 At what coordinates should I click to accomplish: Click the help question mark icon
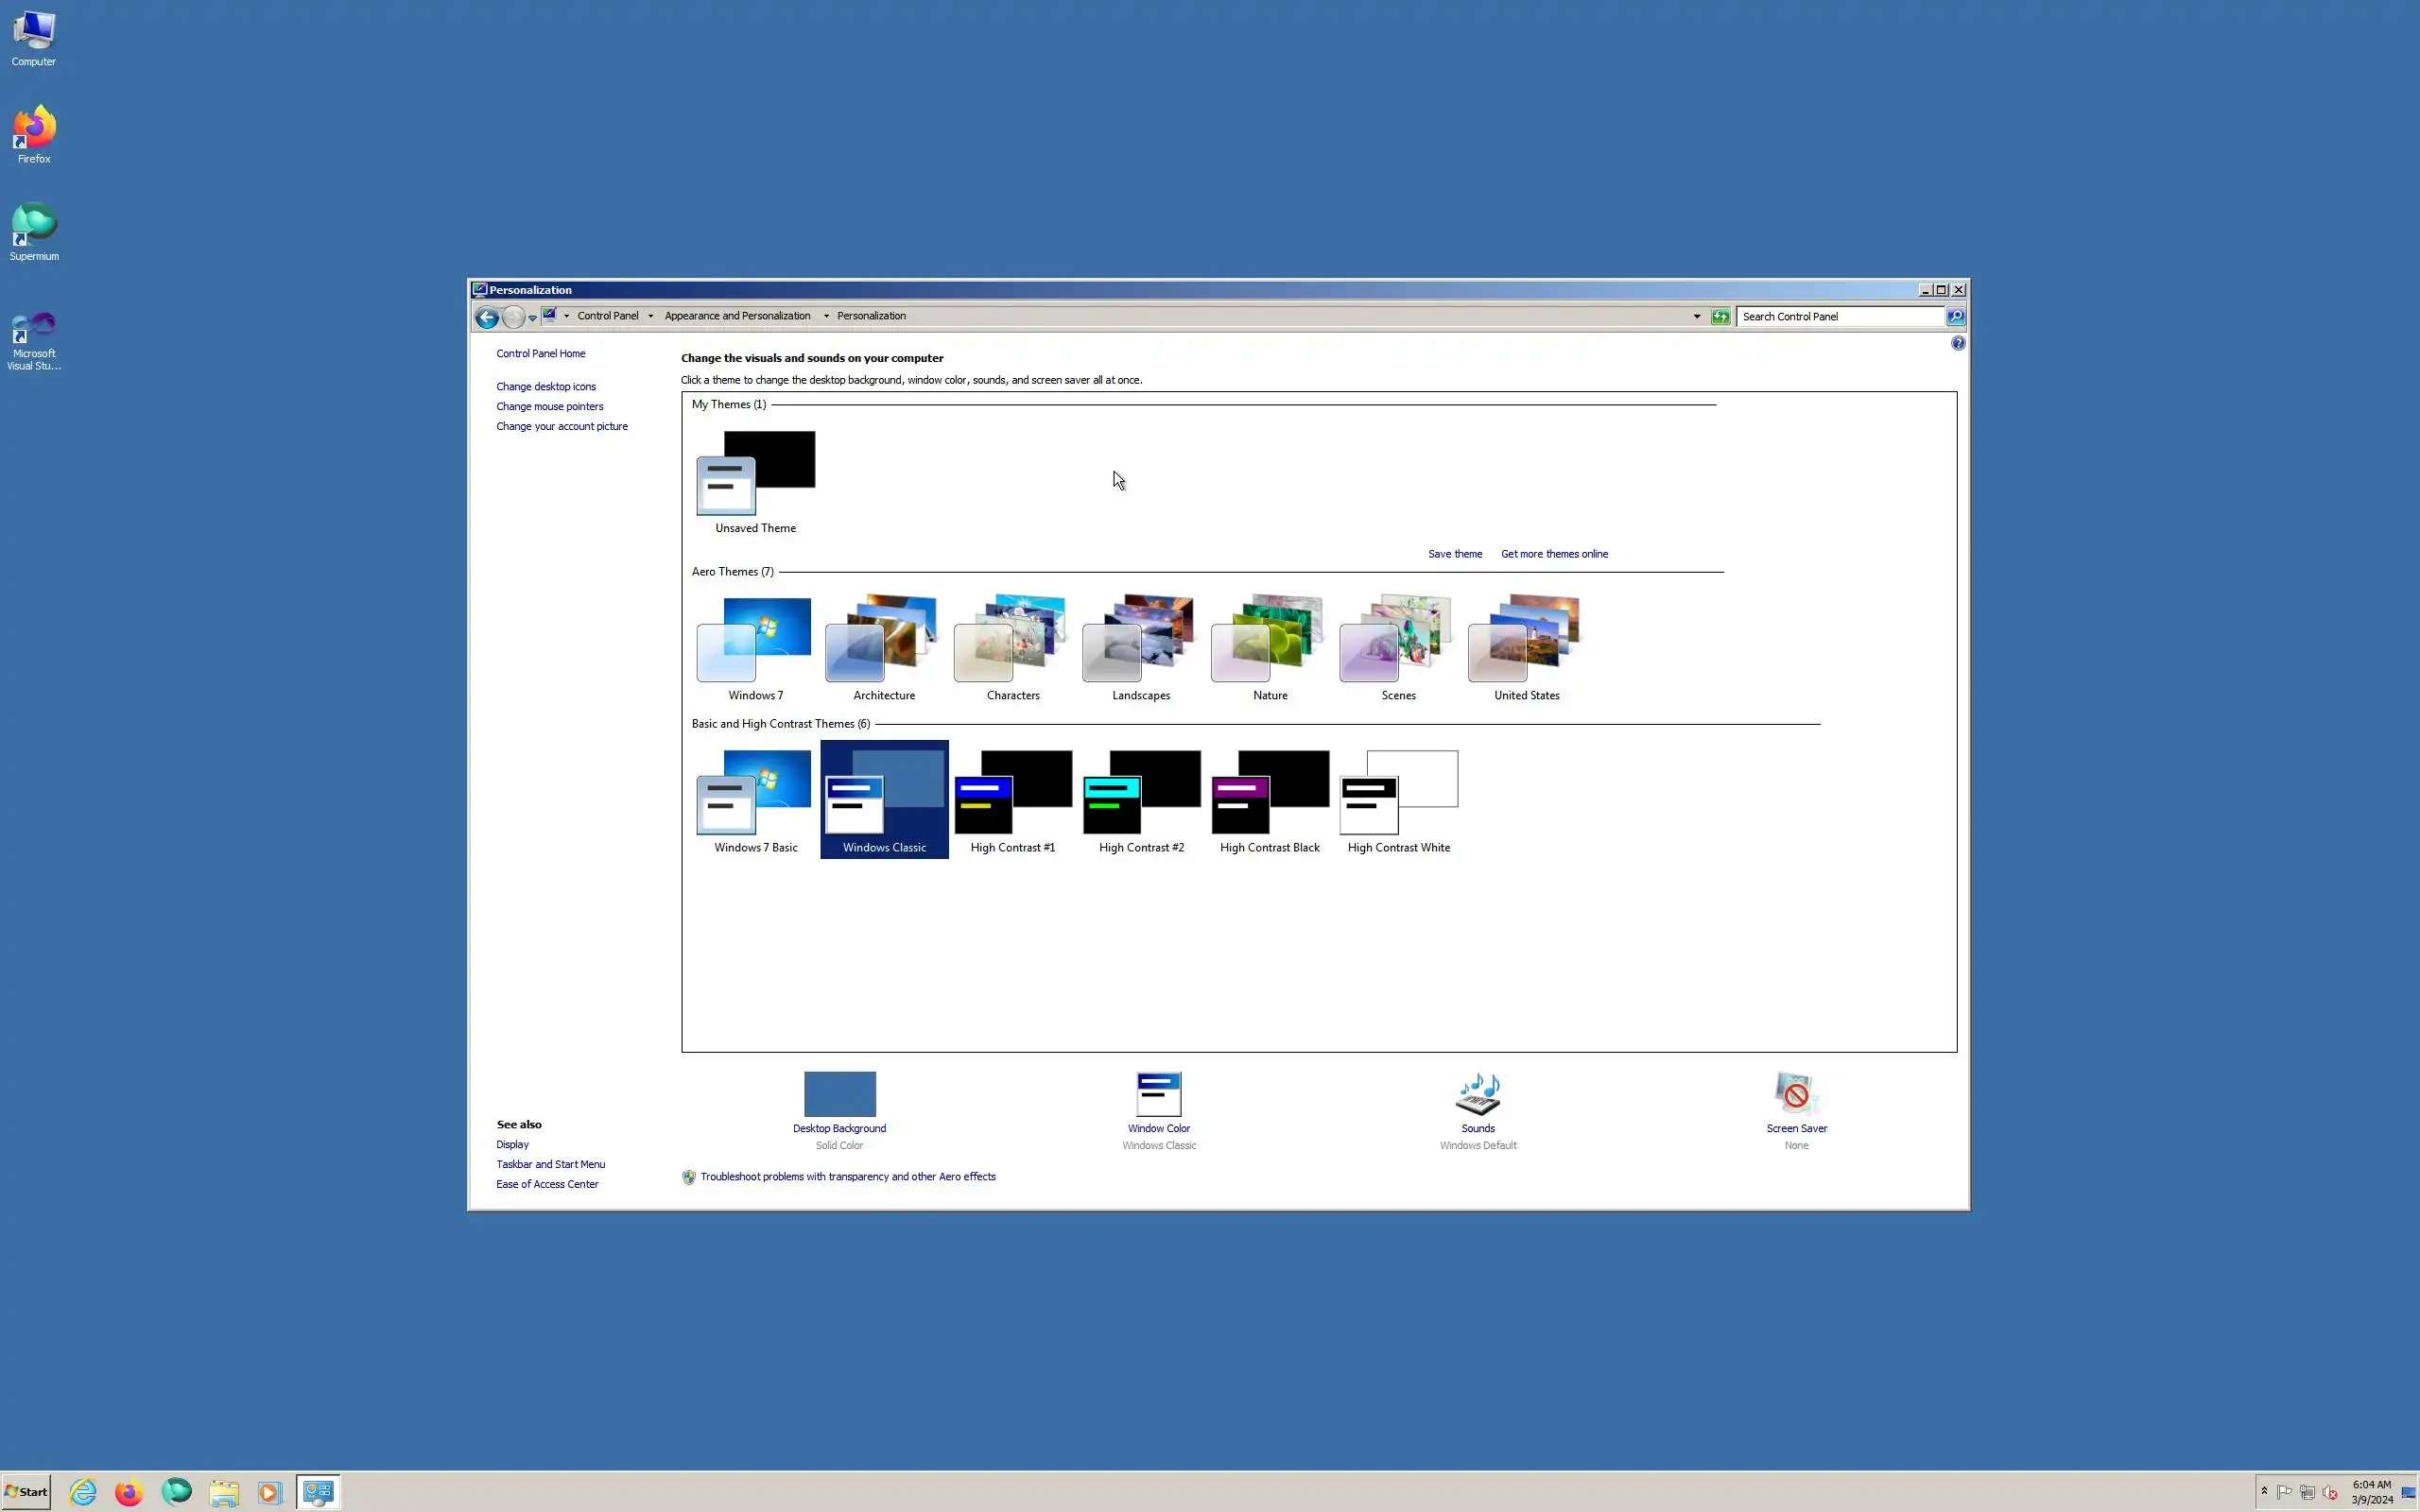1957,343
